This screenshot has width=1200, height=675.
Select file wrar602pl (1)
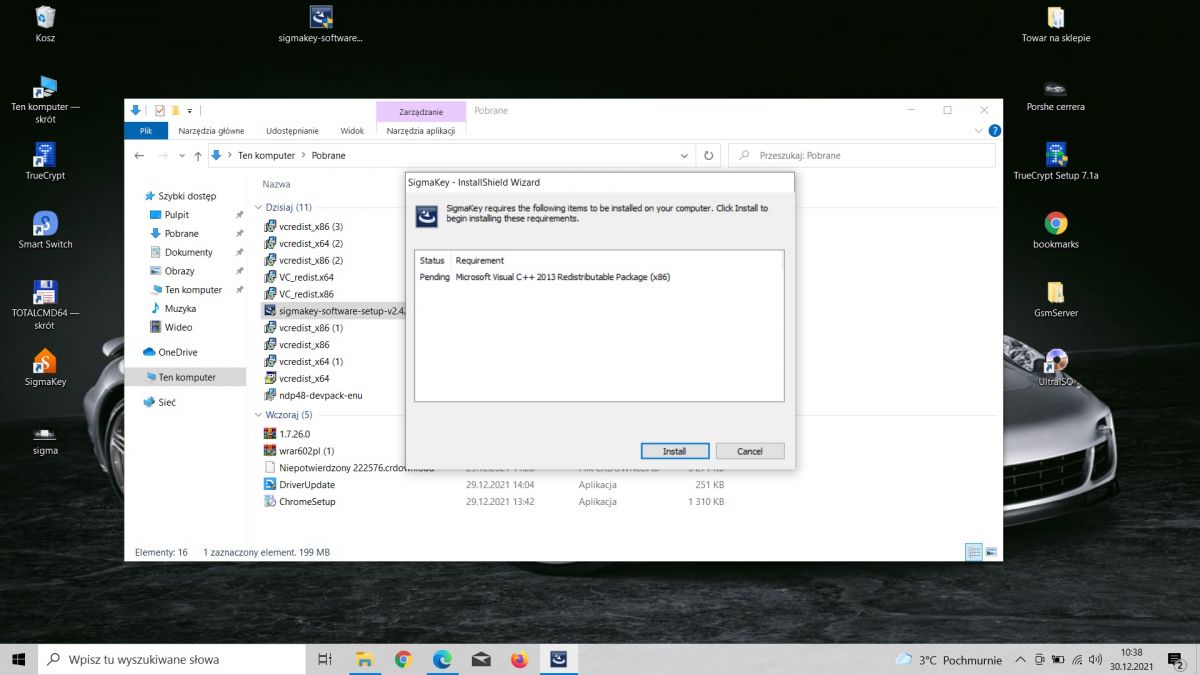[306, 451]
